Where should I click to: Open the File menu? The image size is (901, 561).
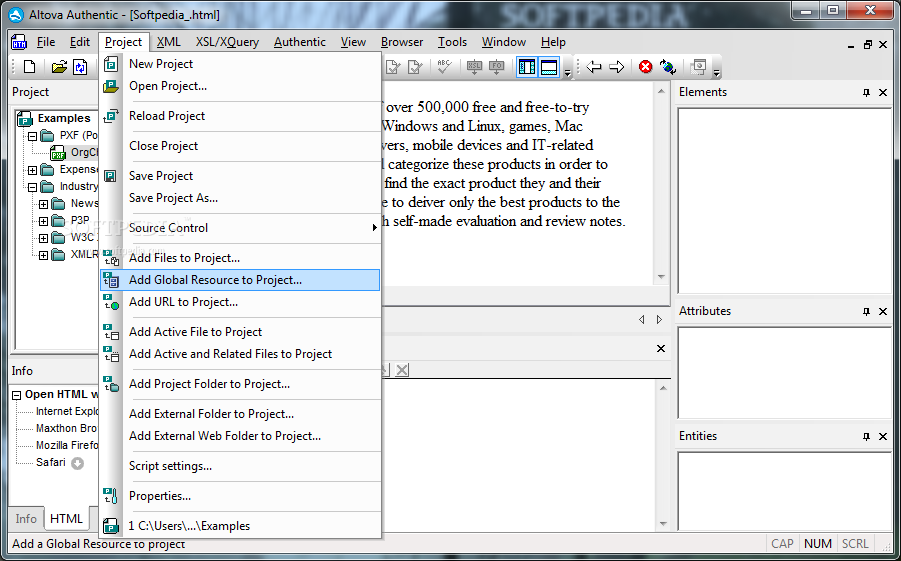pyautogui.click(x=46, y=42)
